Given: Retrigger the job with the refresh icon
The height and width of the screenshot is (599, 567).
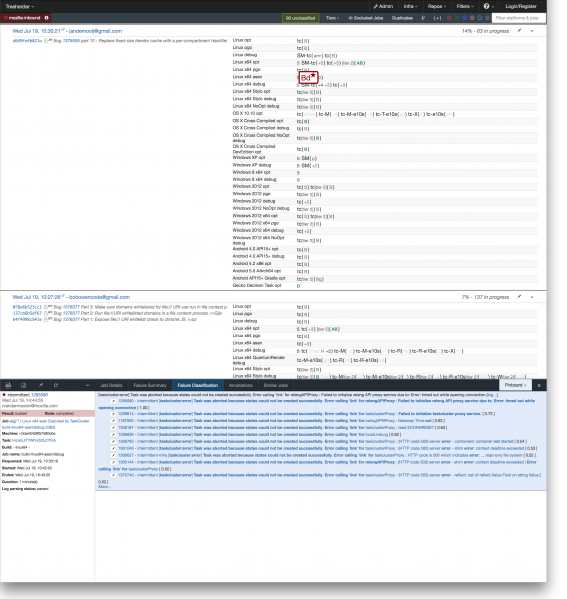Looking at the screenshot, I should (x=56, y=385).
